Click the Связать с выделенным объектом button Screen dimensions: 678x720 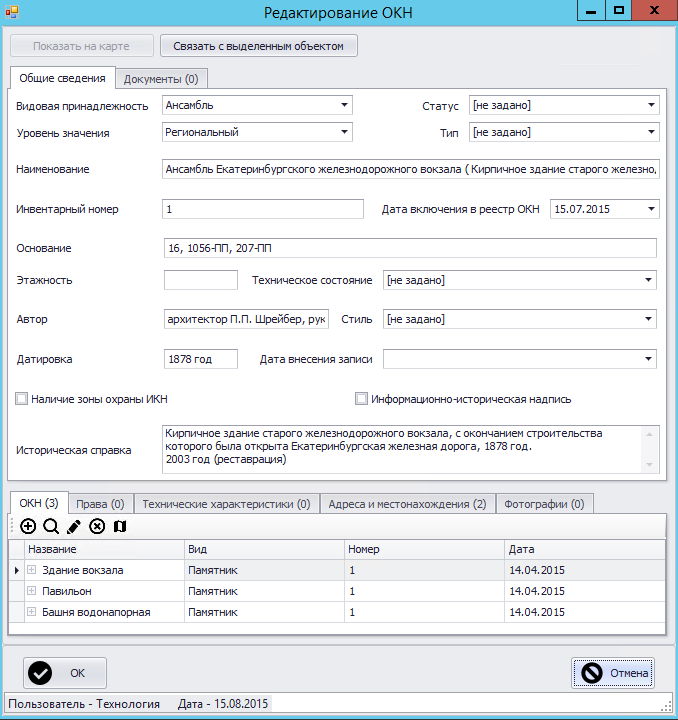[258, 46]
